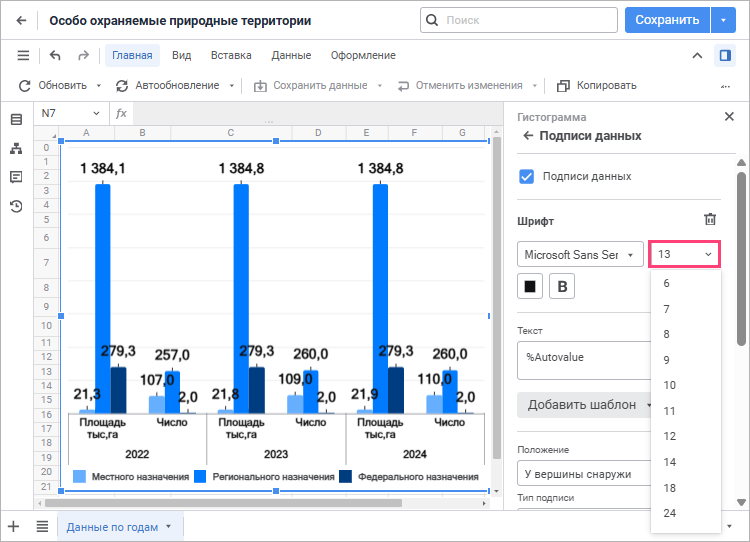
Task: Open the comments sidebar icon
Action: pos(16,177)
